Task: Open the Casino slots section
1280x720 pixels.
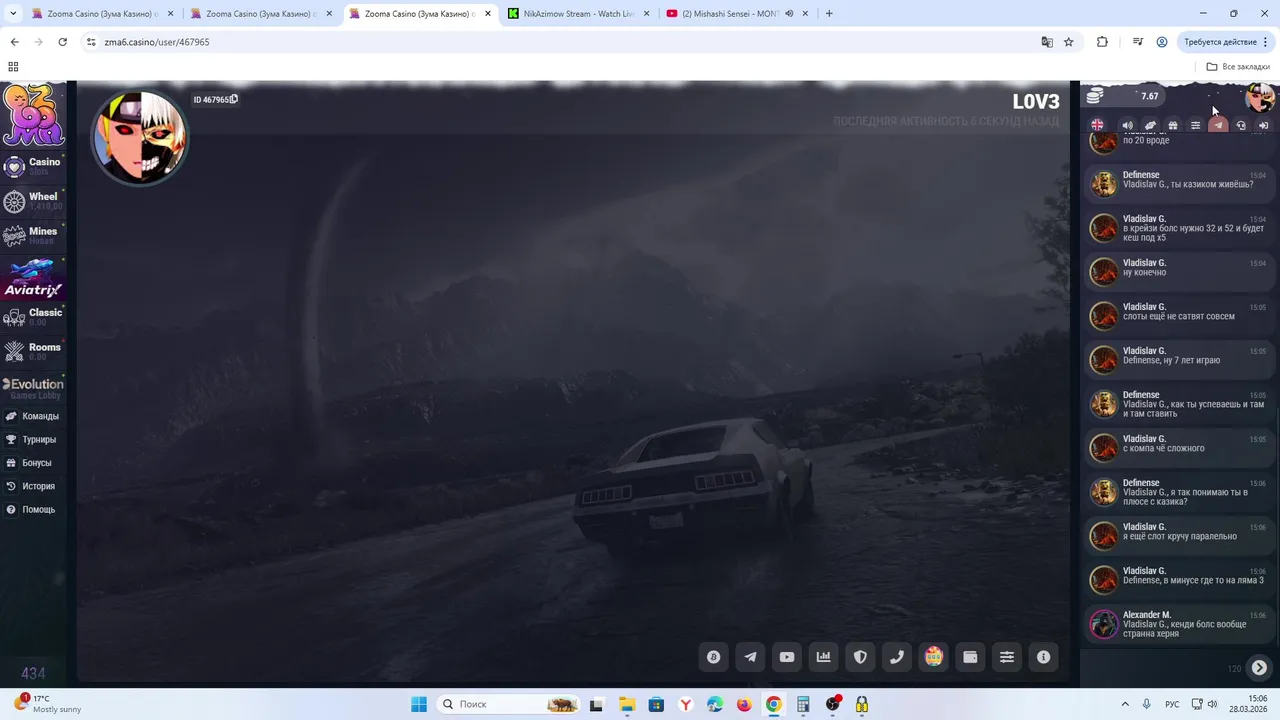Action: point(33,166)
